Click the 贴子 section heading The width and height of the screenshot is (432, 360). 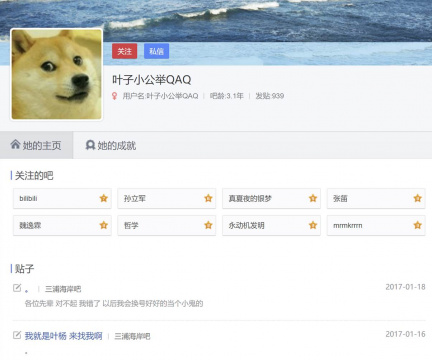click(x=24, y=269)
